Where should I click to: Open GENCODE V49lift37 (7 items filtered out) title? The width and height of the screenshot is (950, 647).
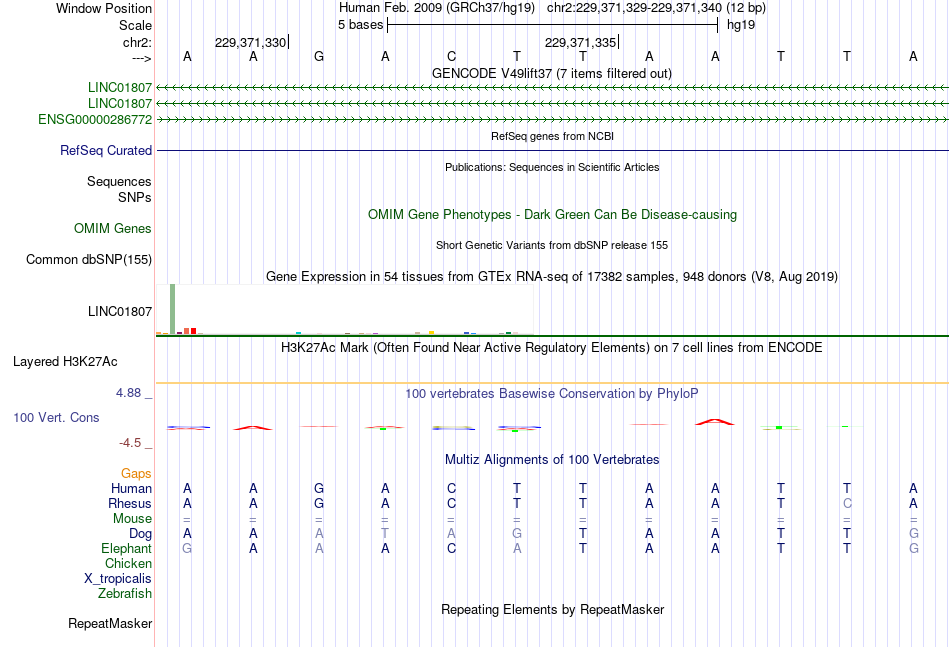(x=552, y=73)
